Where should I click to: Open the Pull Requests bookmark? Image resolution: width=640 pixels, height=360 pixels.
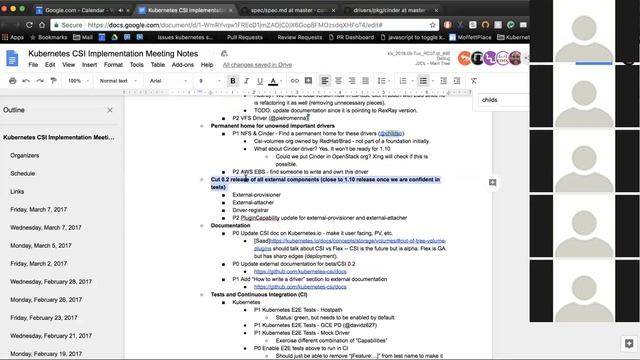pyautogui.click(x=244, y=37)
